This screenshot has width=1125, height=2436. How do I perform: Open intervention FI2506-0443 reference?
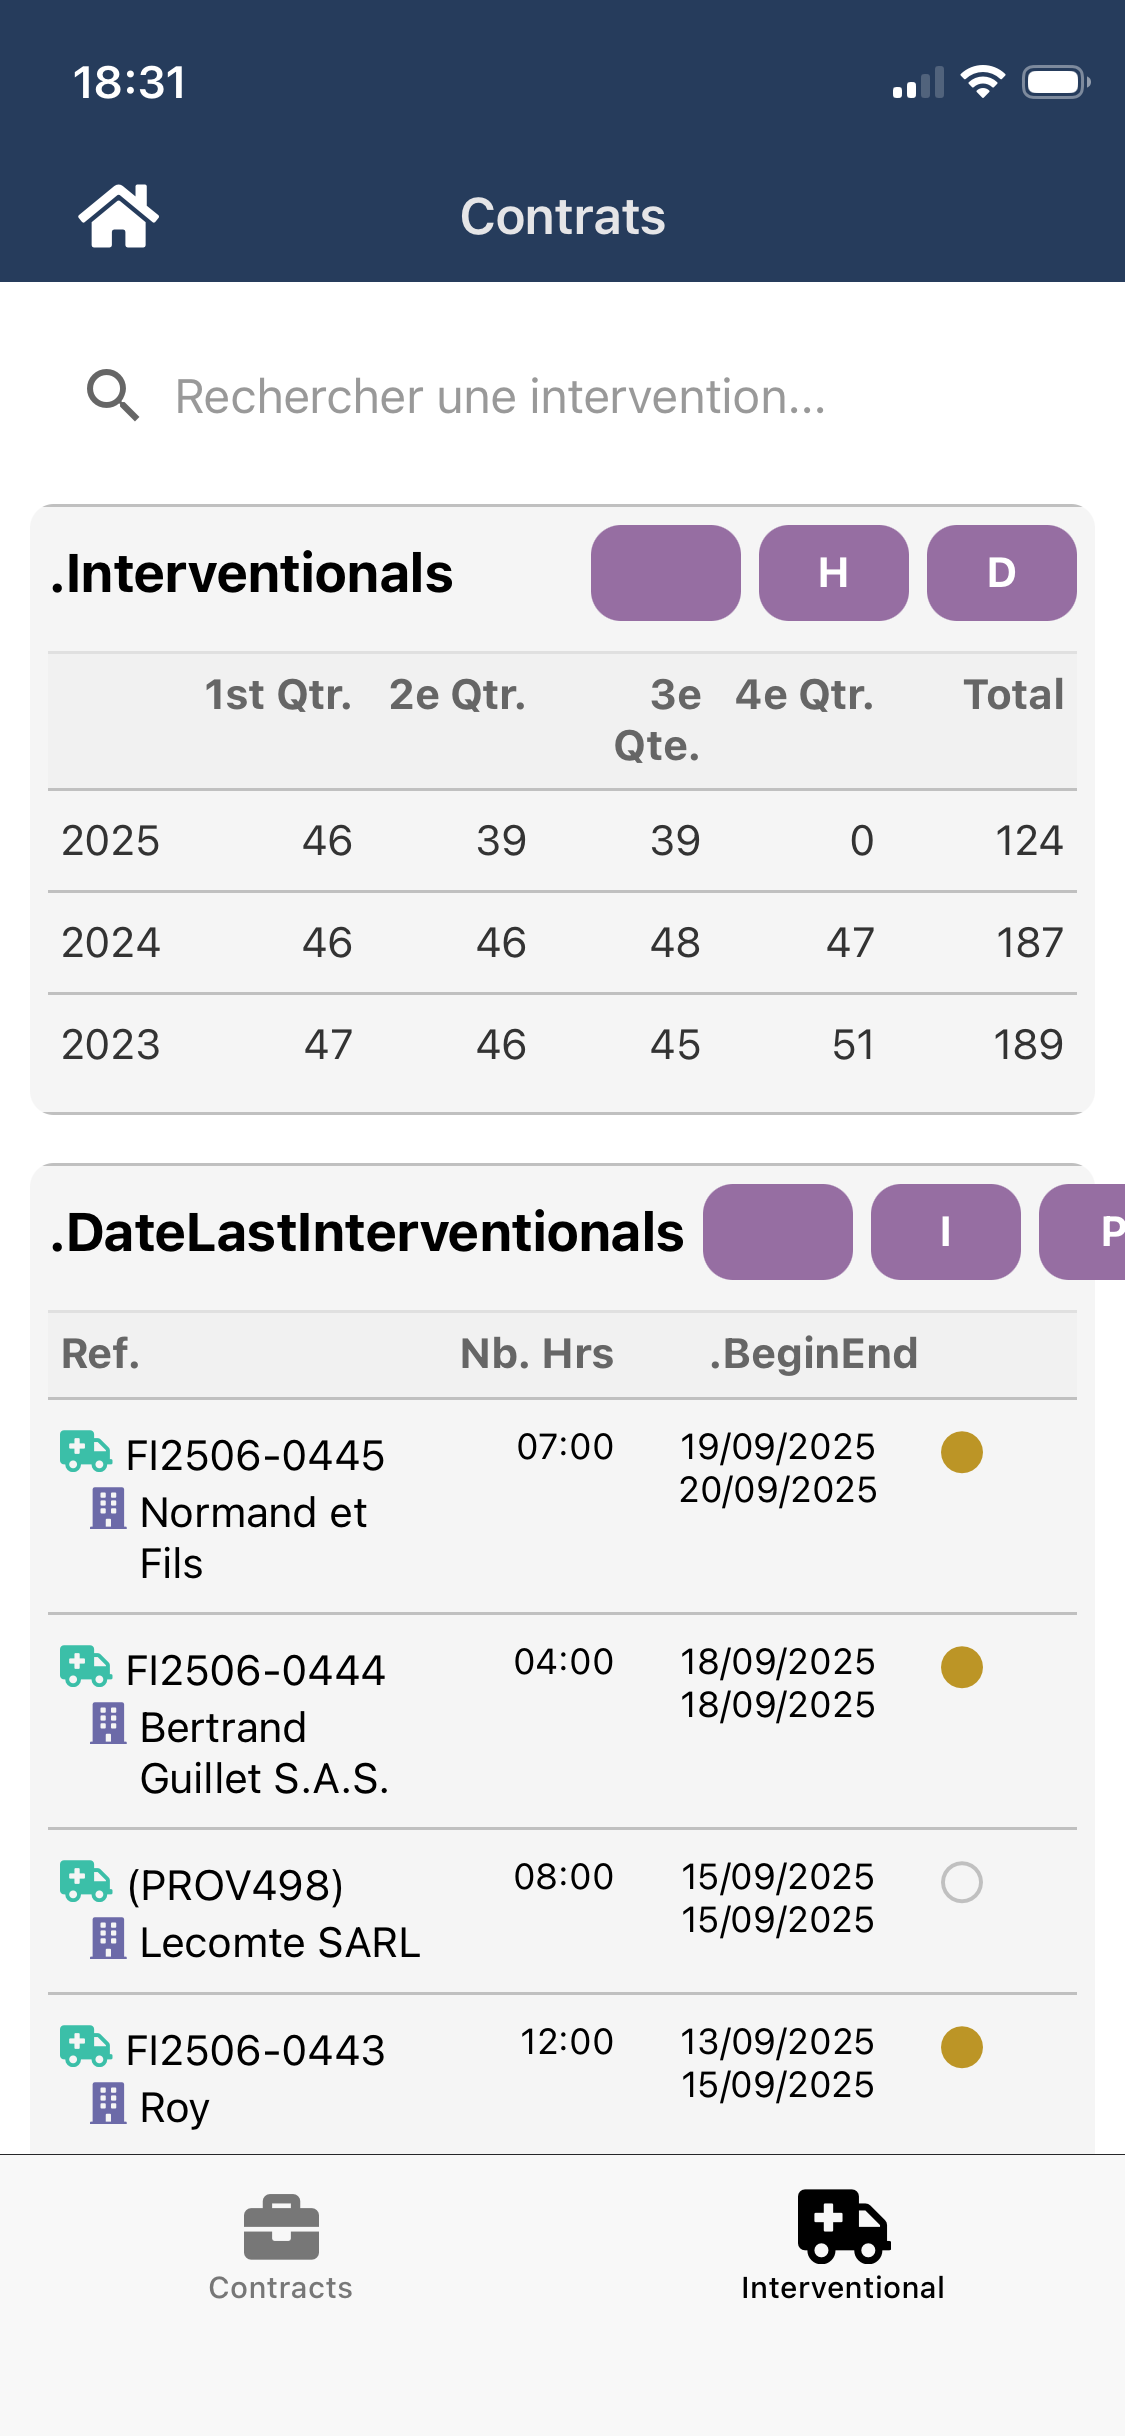[255, 2051]
